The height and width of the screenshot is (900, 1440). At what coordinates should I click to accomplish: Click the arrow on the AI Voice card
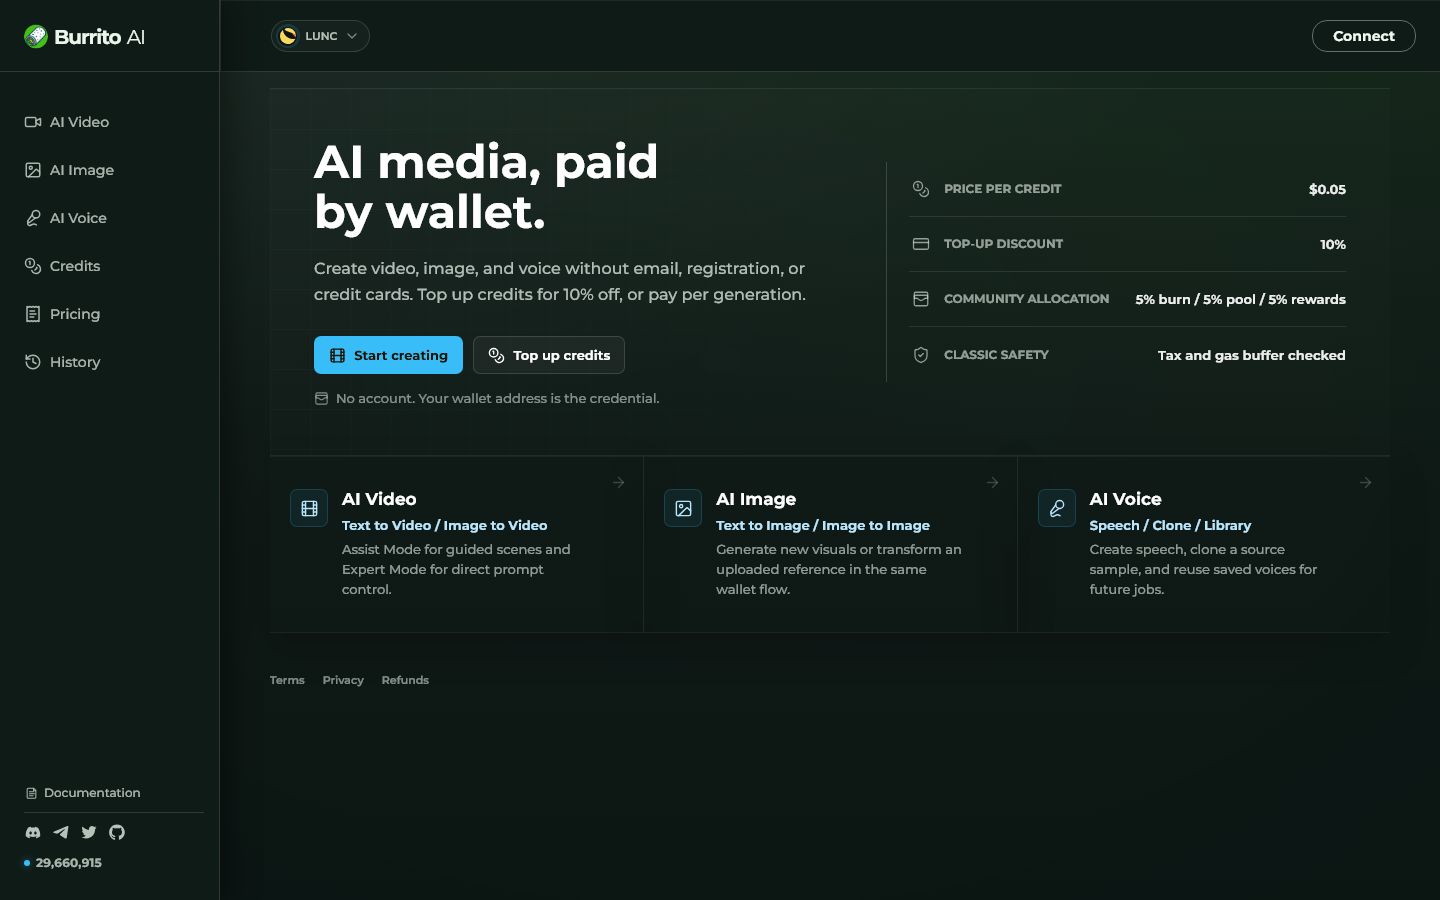1365,482
